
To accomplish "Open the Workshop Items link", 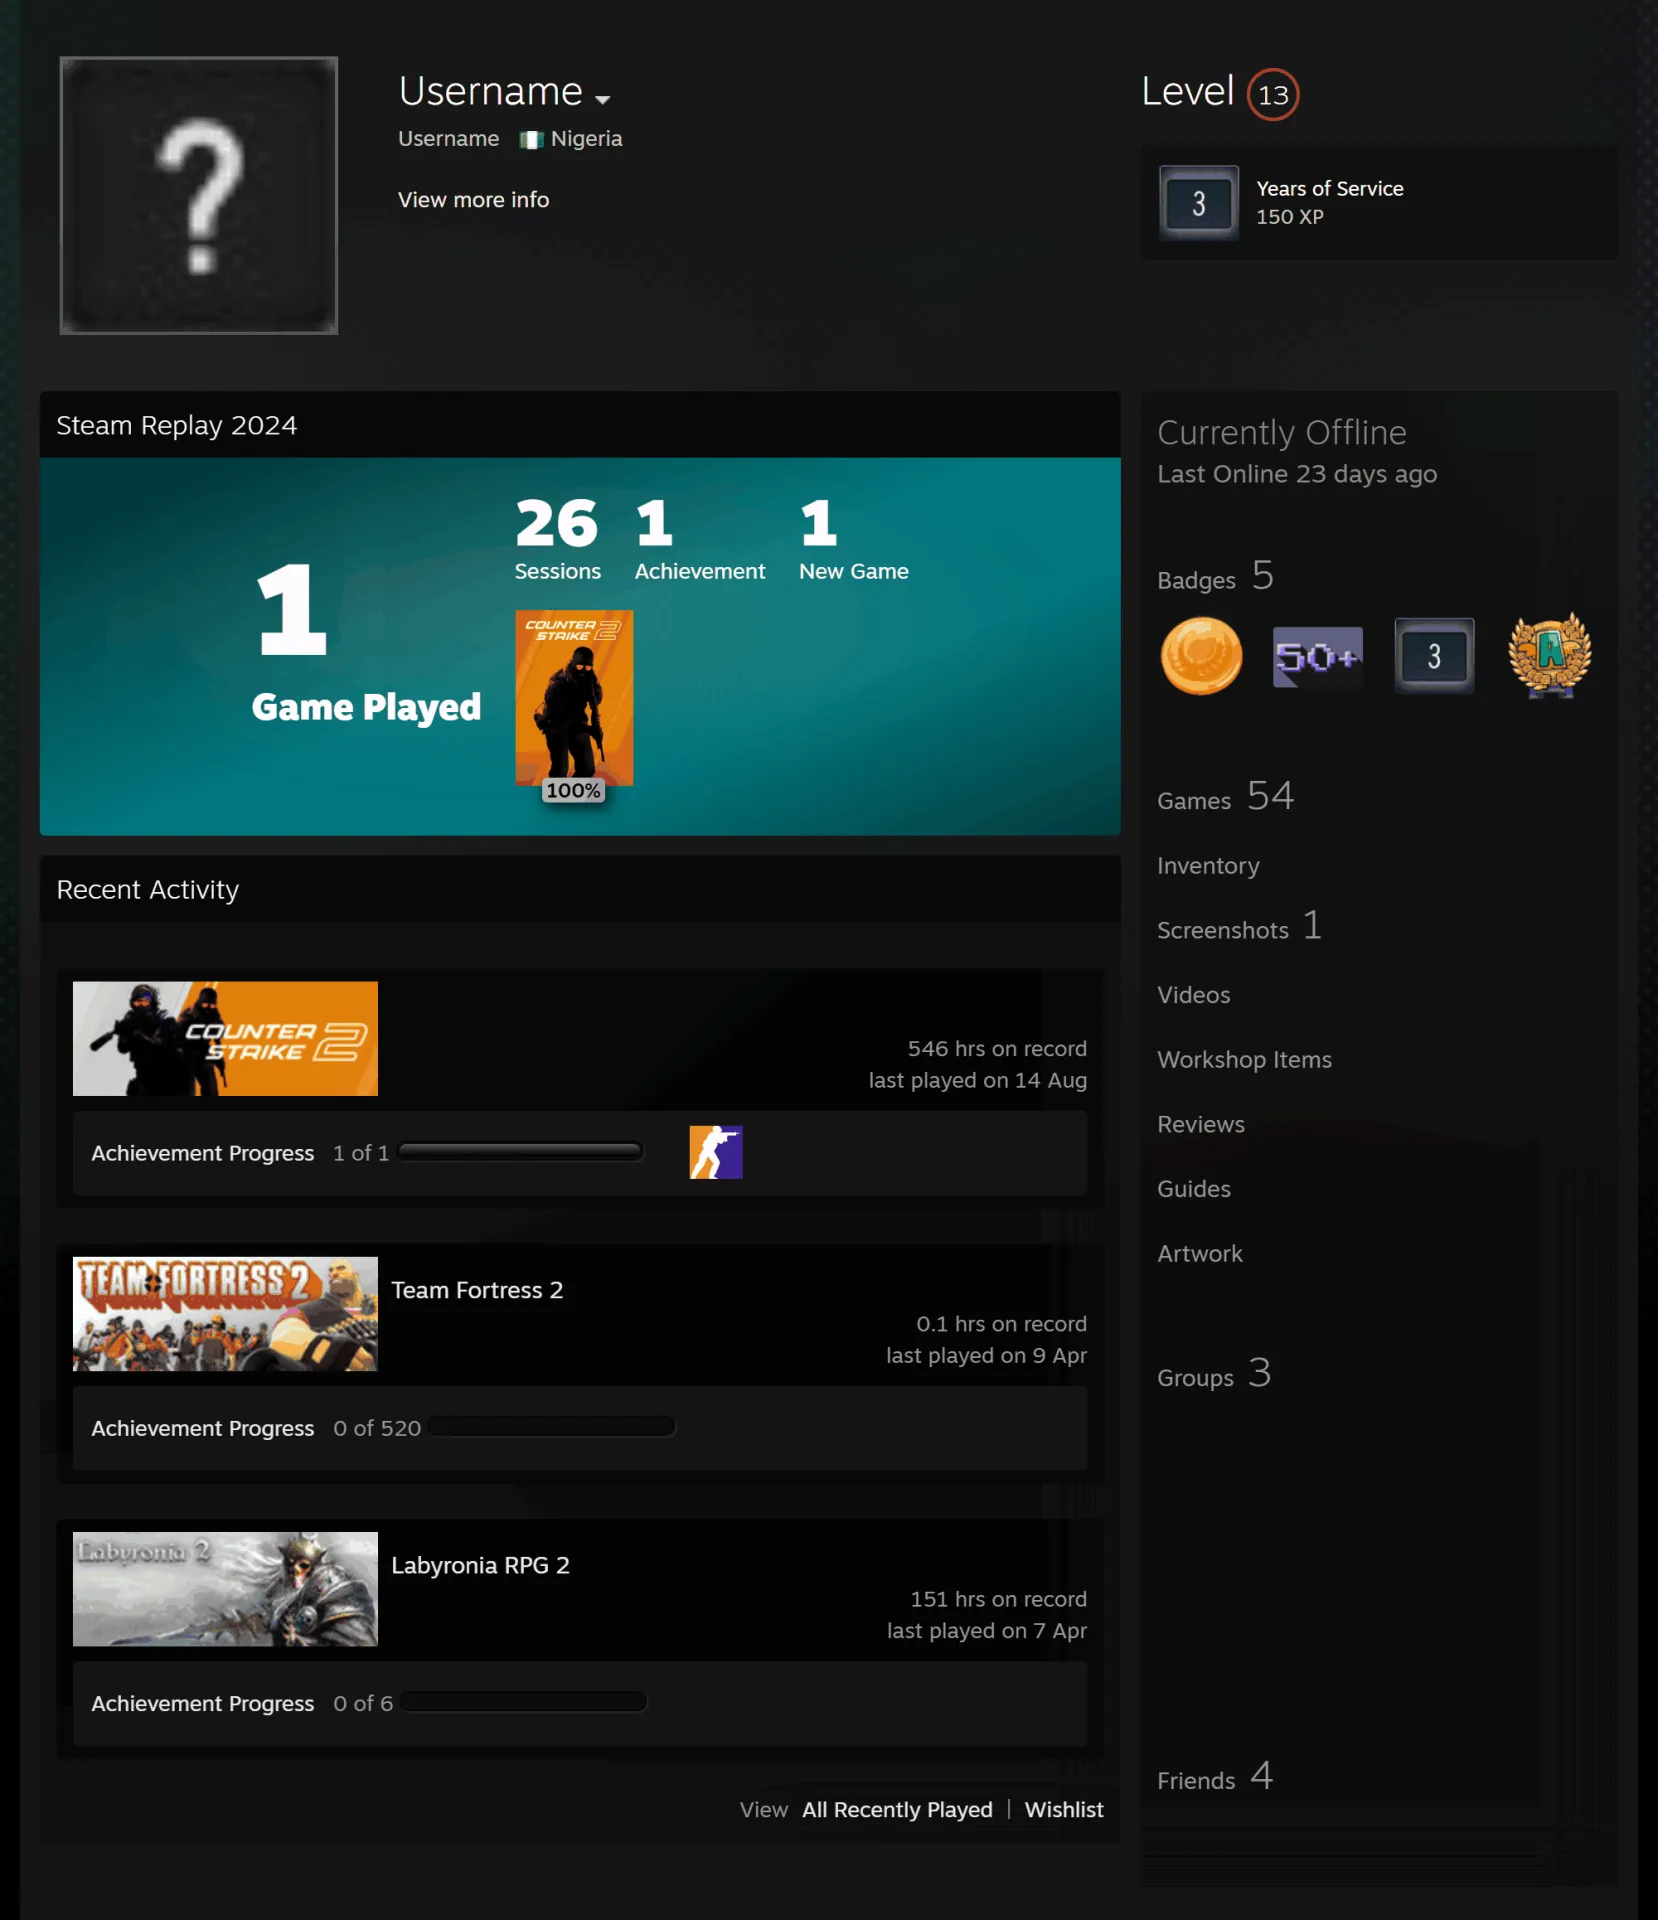I will pyautogui.click(x=1244, y=1060).
